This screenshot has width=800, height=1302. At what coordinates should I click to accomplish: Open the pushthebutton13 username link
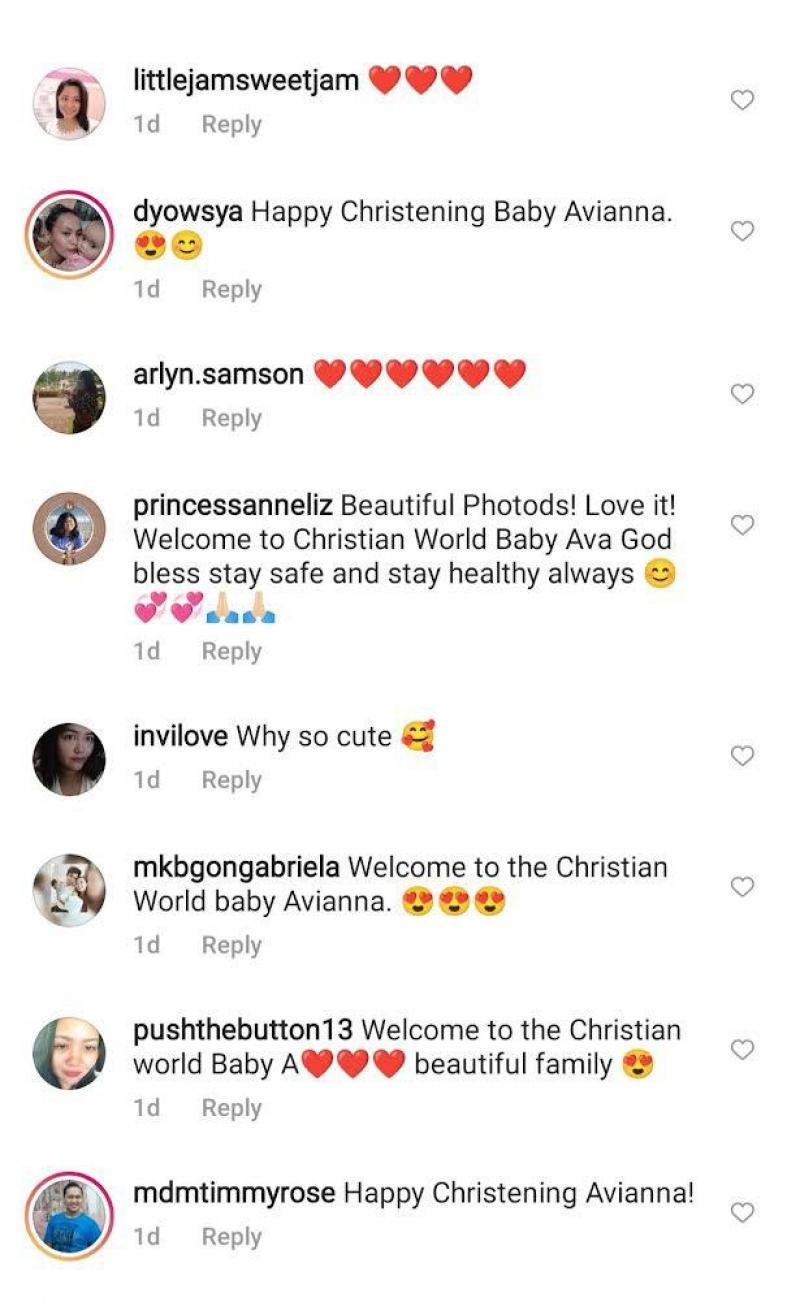(x=243, y=1030)
